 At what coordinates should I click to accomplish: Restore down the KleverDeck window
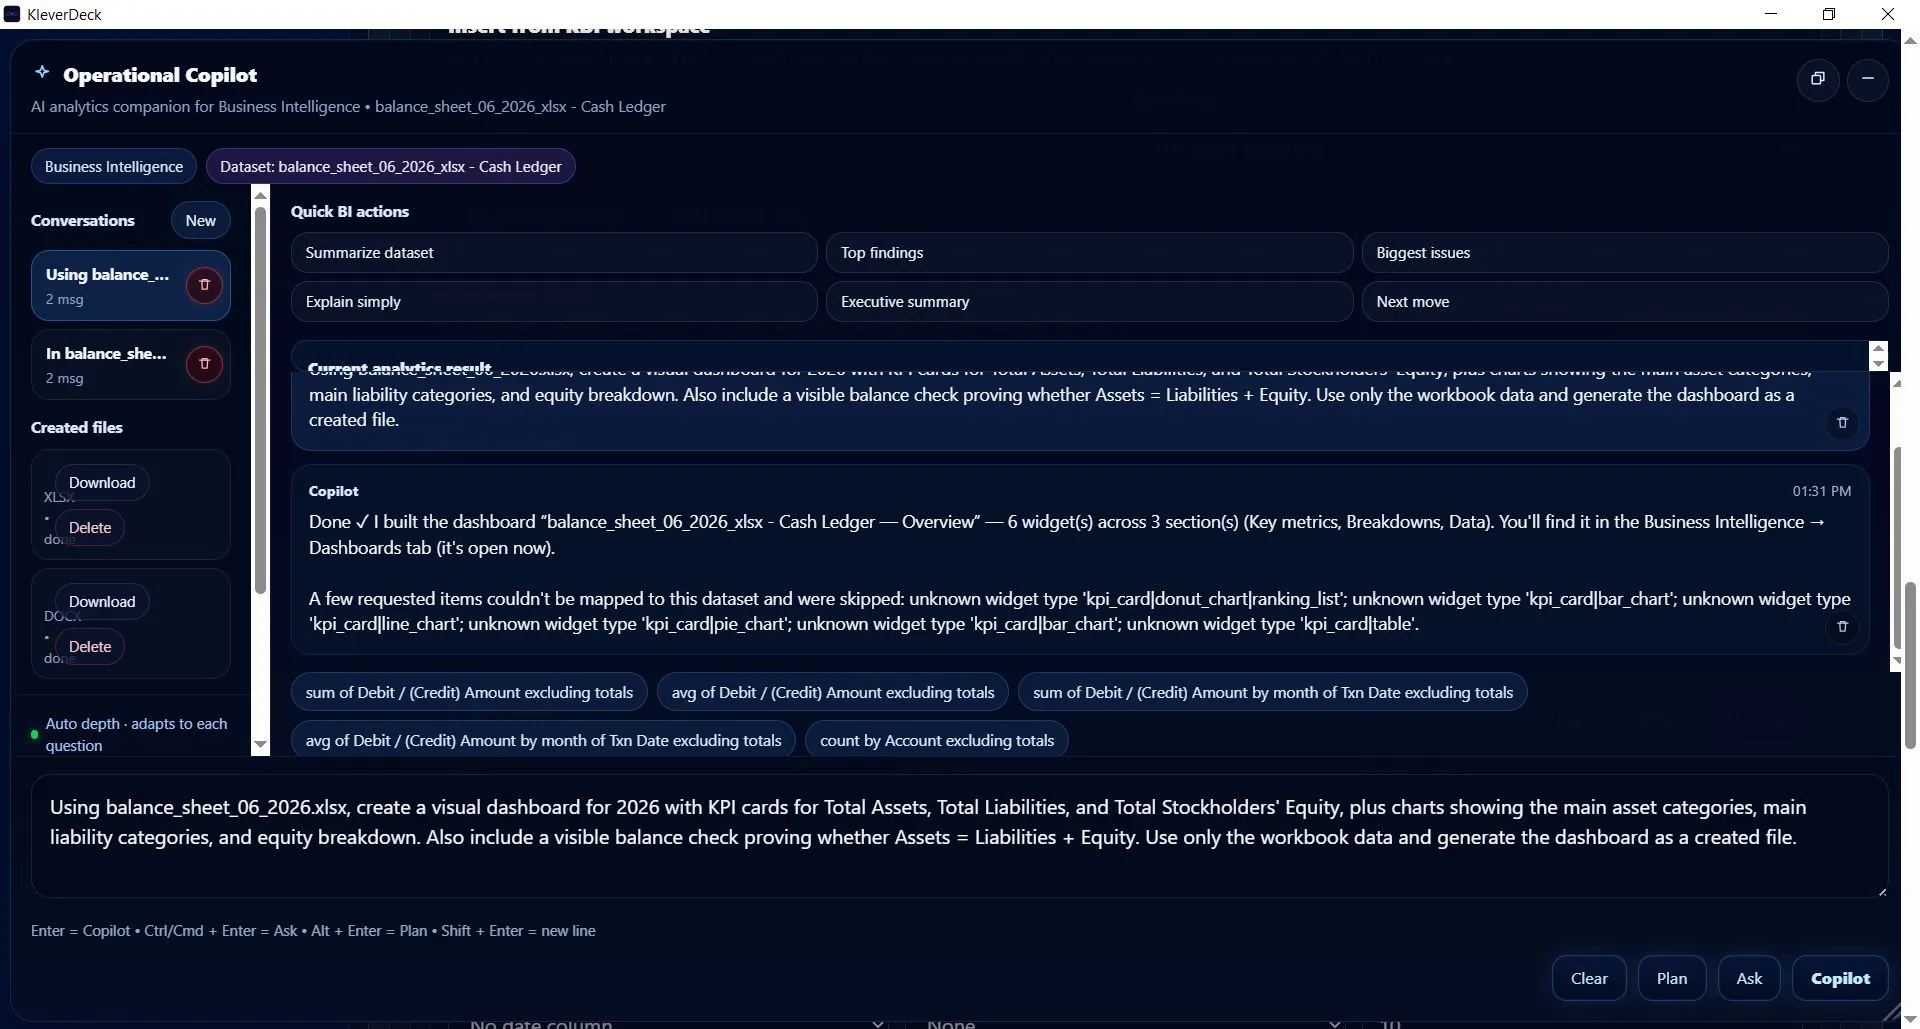[x=1829, y=14]
